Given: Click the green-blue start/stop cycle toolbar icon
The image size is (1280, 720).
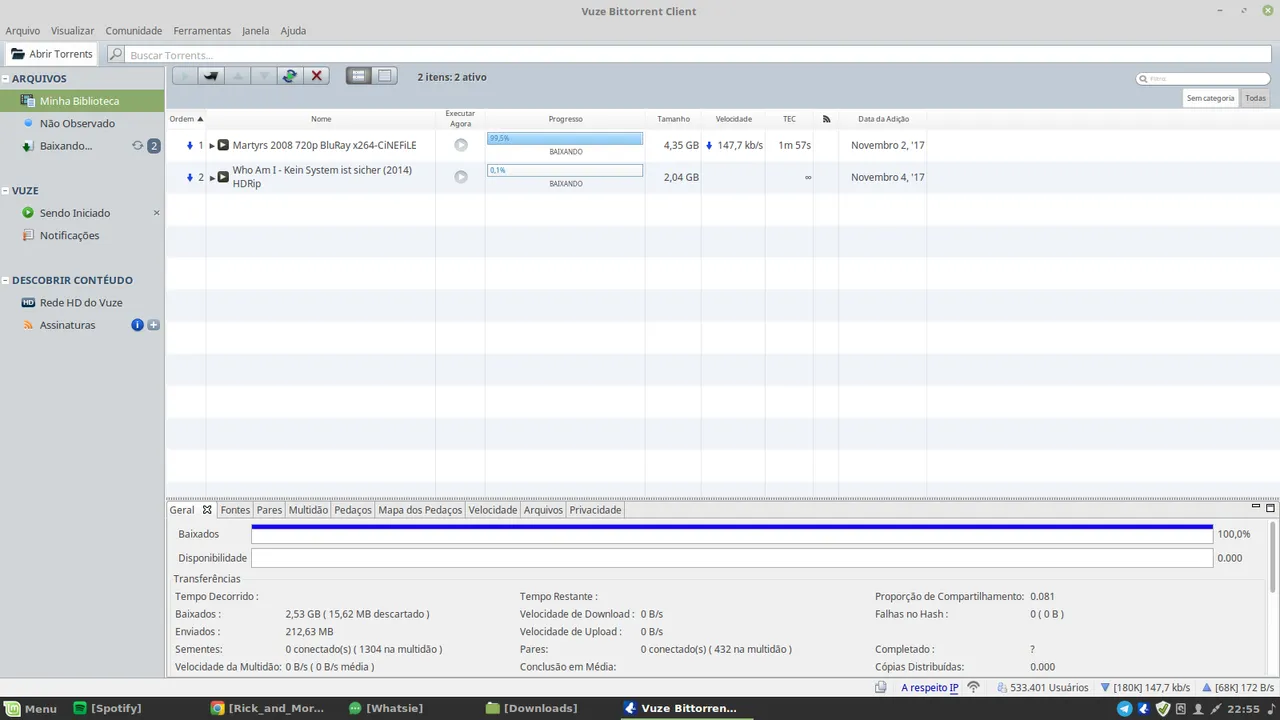Looking at the screenshot, I should (290, 76).
